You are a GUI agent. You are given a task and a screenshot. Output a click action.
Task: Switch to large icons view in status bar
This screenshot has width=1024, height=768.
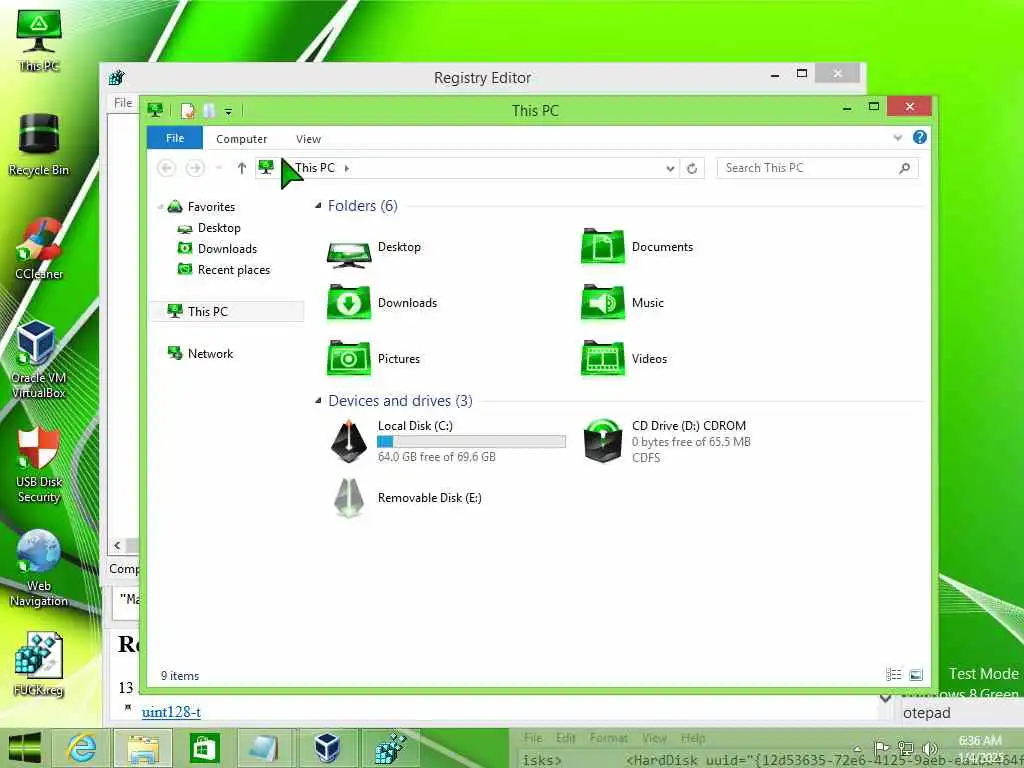[x=916, y=675]
